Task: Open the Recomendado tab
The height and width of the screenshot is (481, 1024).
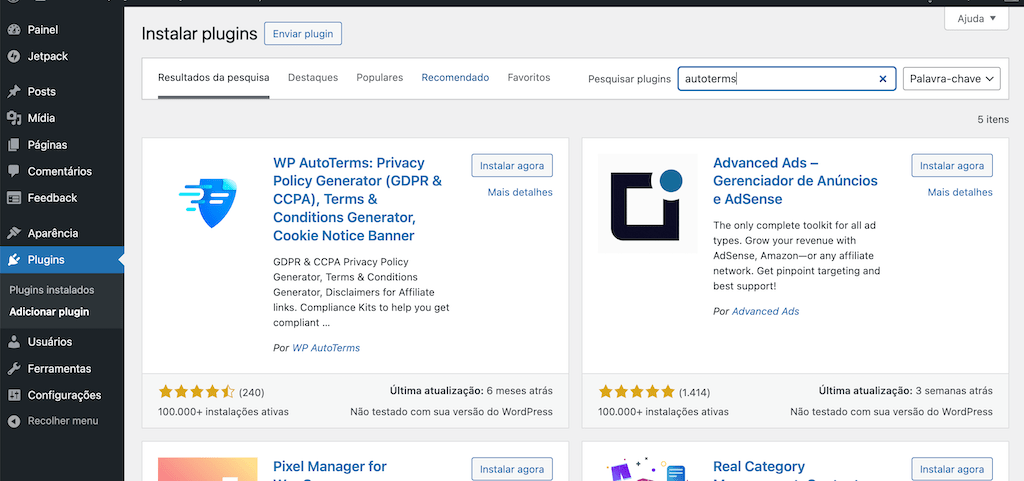Action: [455, 78]
